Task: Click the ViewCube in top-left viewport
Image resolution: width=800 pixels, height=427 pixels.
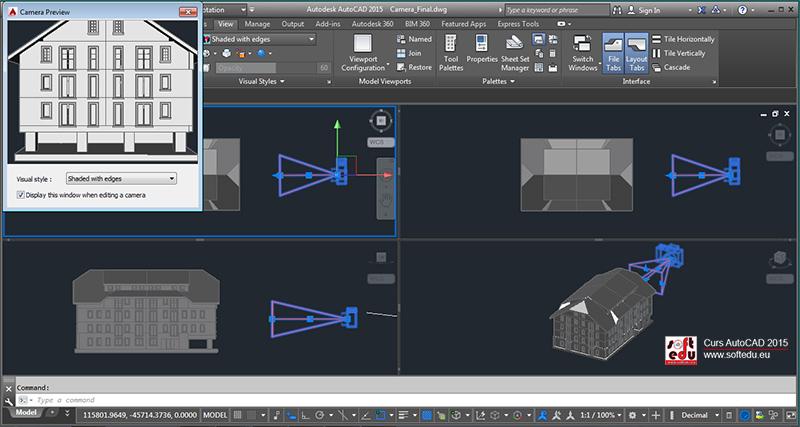Action: pos(381,120)
